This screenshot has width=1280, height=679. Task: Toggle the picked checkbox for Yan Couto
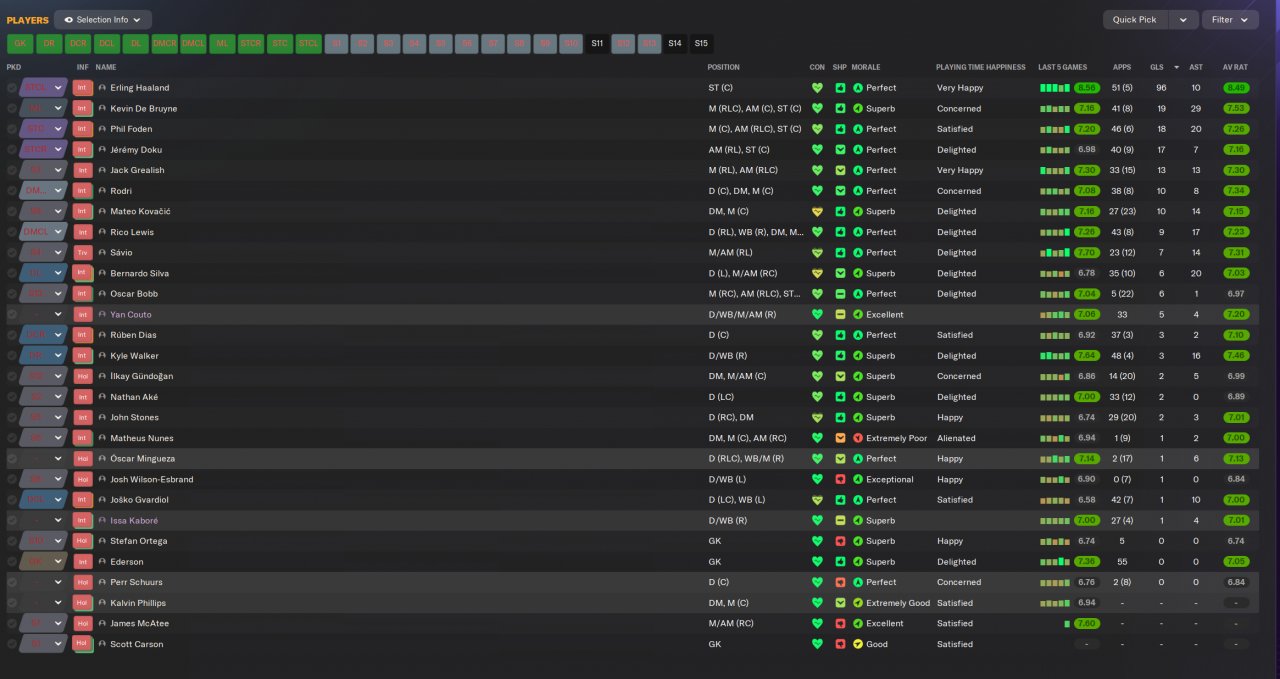coord(12,314)
